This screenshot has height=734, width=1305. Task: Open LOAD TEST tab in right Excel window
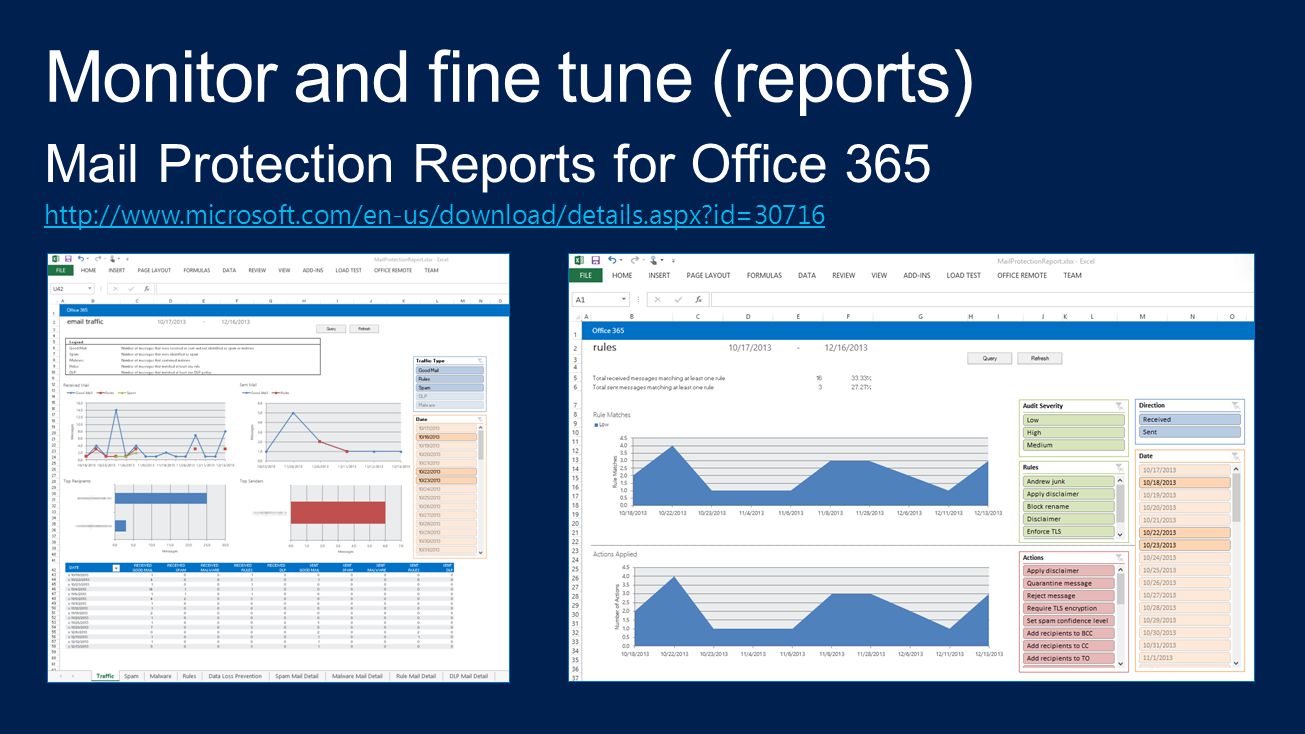point(963,275)
